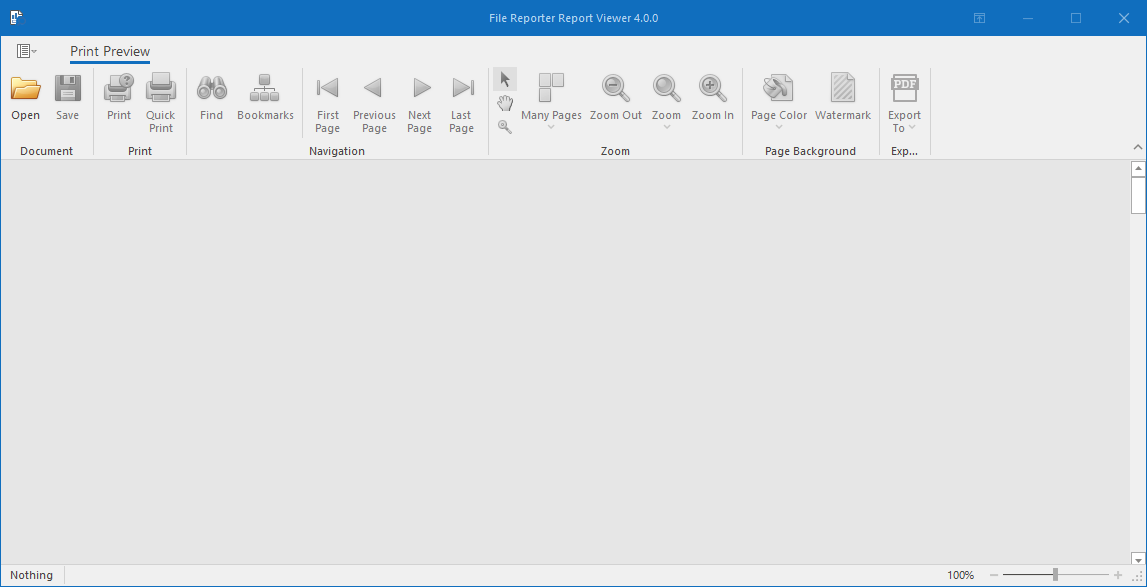The width and height of the screenshot is (1147, 587).
Task: Click the 100% zoom value in status bar
Action: [960, 575]
